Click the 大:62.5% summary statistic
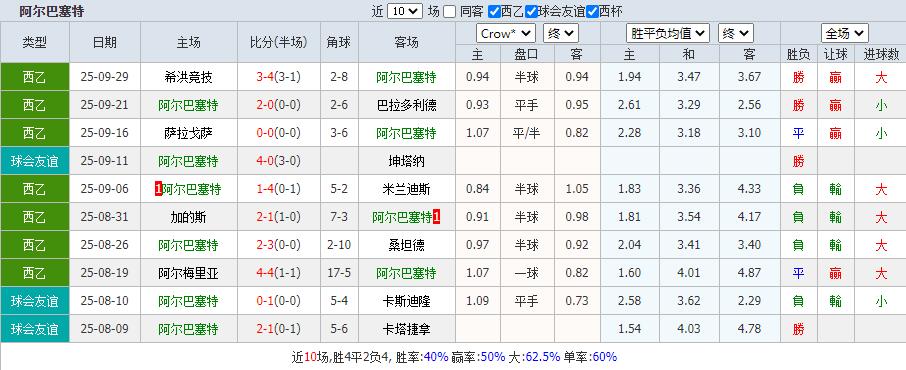Image resolution: width=906 pixels, height=370 pixels. click(534, 357)
